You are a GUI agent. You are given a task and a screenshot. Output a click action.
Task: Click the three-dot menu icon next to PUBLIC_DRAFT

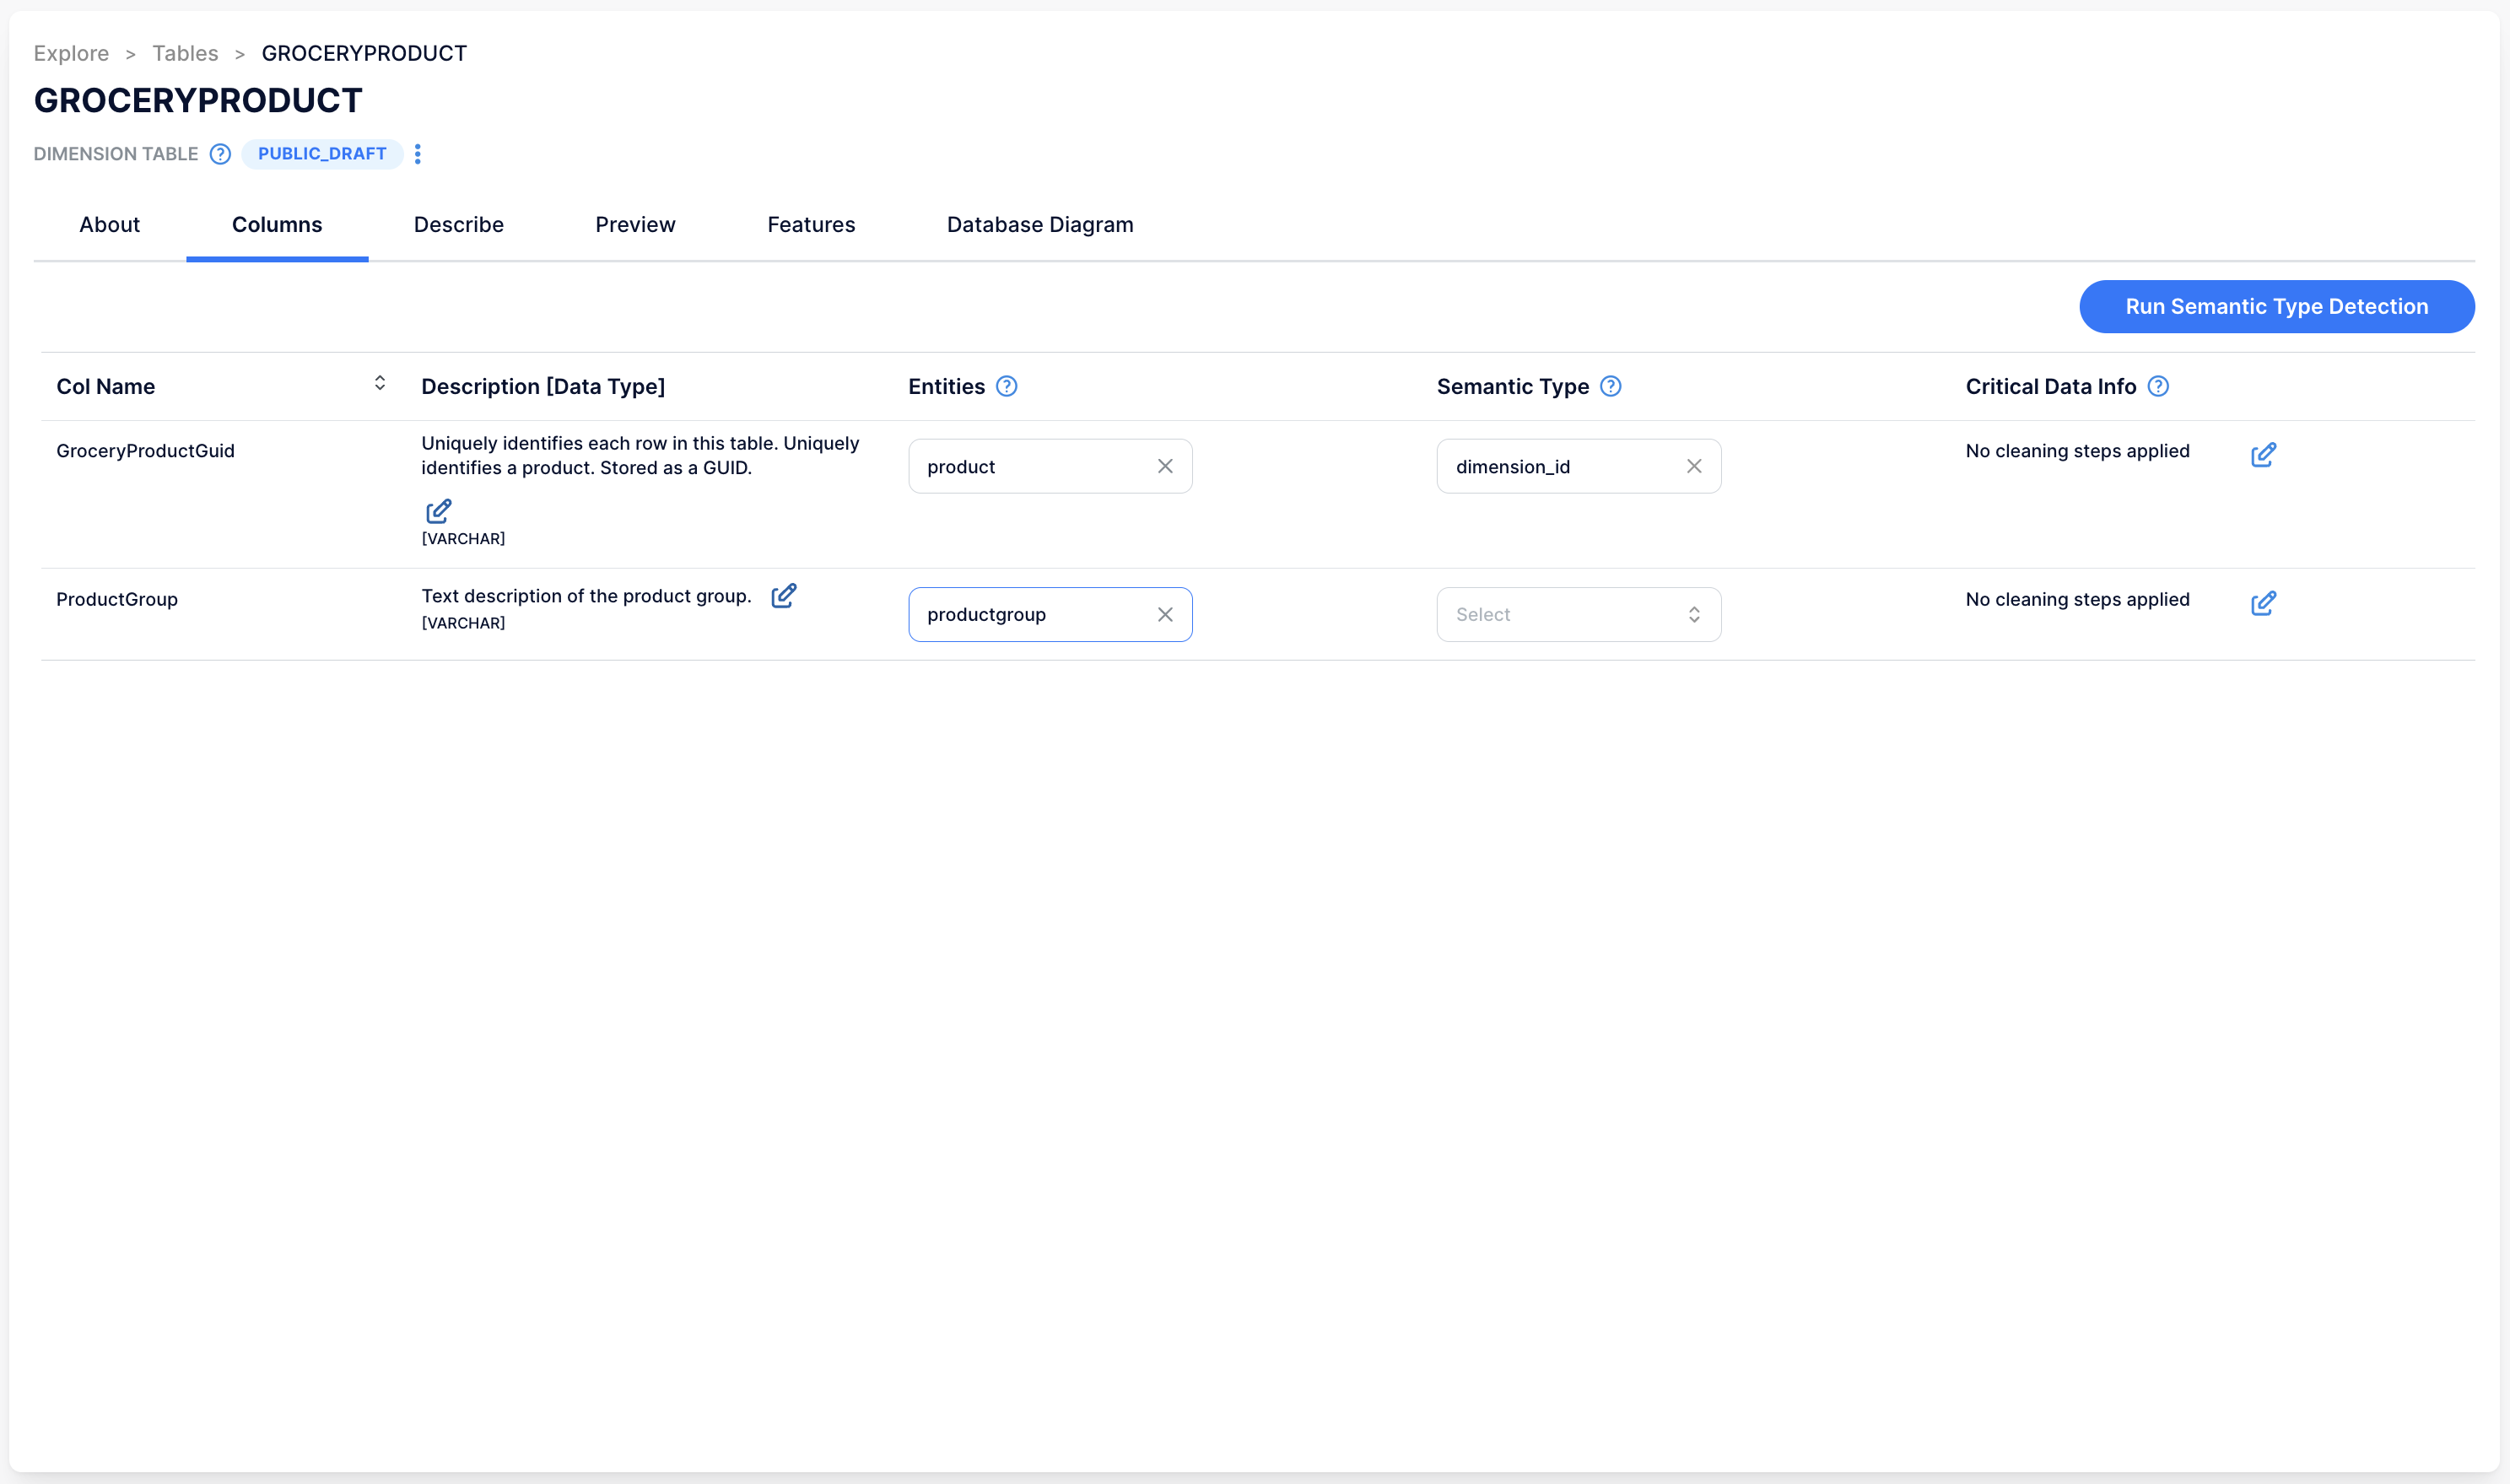click(418, 154)
